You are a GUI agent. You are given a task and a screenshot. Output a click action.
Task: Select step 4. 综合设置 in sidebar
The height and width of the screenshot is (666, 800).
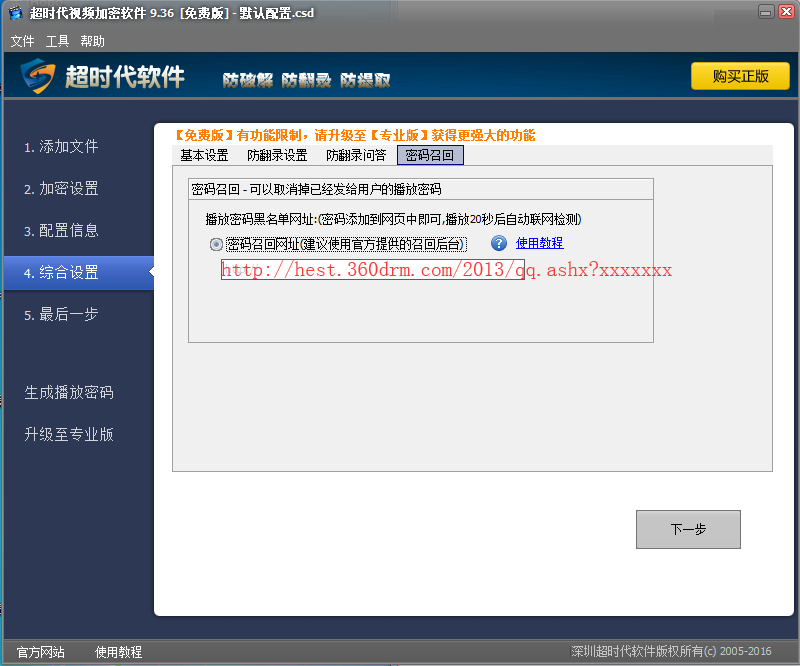pos(79,273)
